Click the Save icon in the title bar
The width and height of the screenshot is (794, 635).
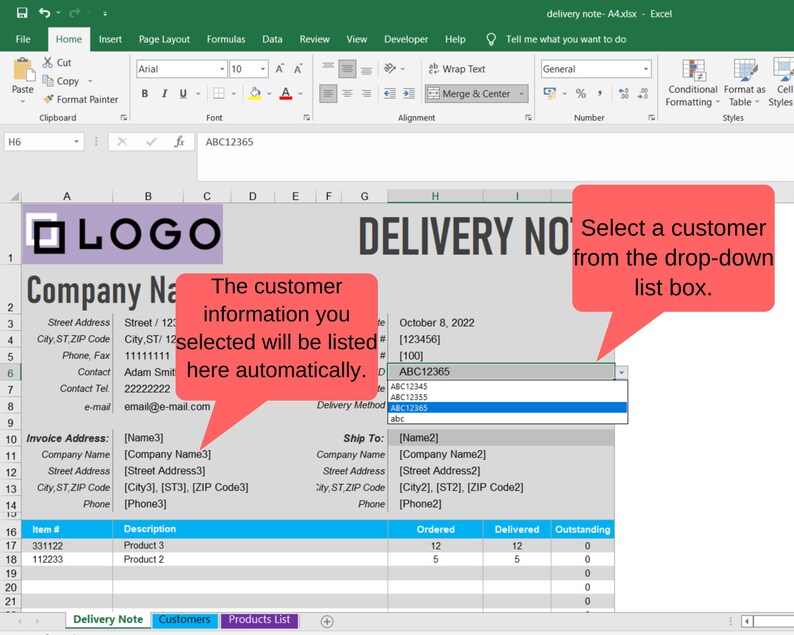coord(22,13)
